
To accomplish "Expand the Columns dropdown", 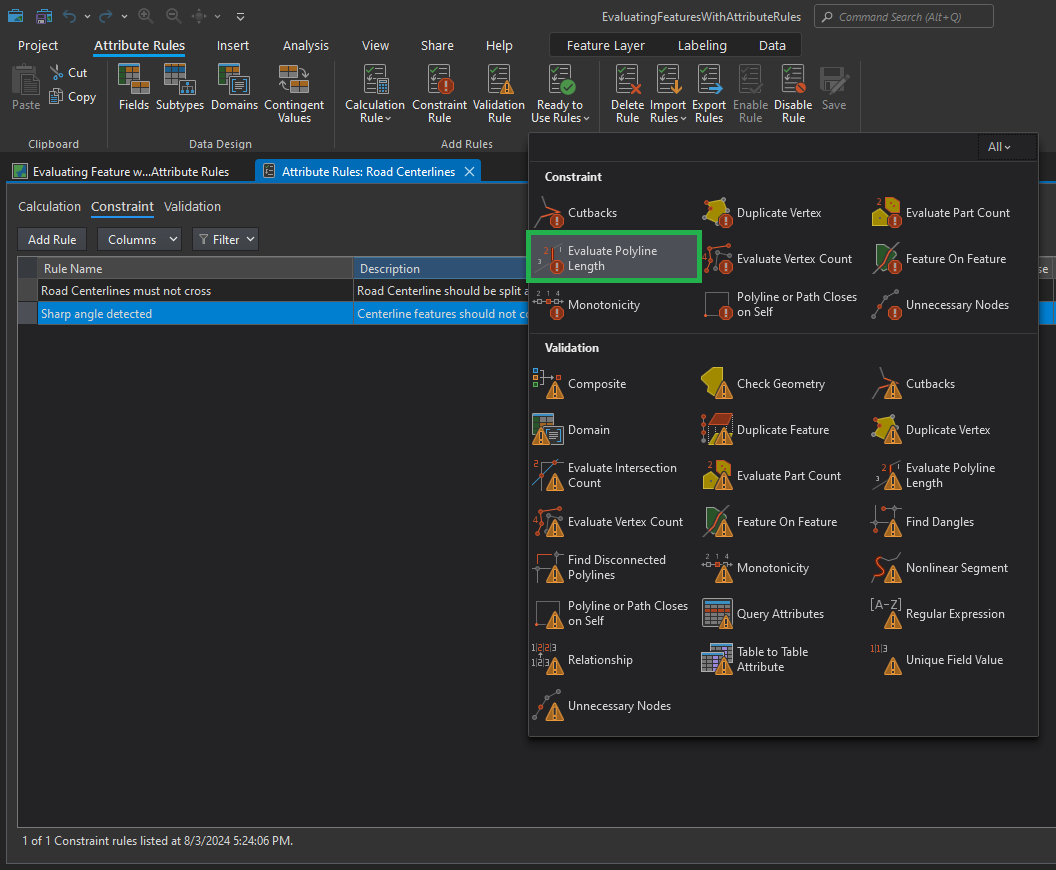I will pyautogui.click(x=139, y=239).
